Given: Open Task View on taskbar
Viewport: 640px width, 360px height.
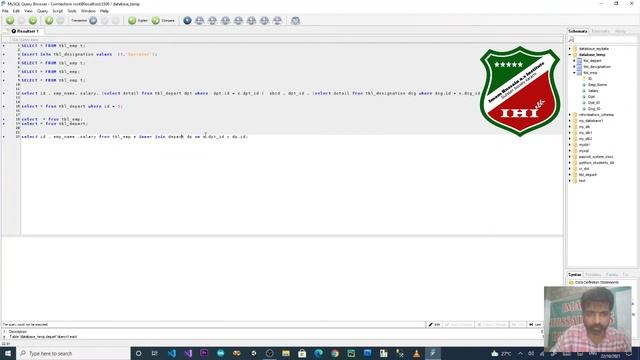Looking at the screenshot, I should coord(155,353).
